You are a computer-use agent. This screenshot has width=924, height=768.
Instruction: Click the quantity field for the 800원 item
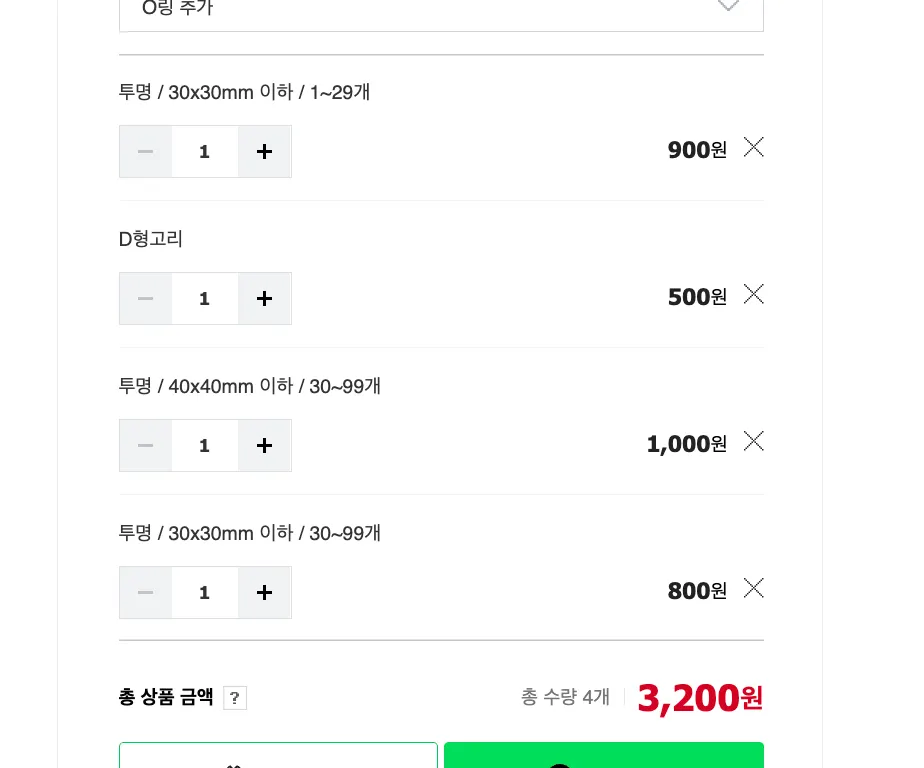click(205, 593)
